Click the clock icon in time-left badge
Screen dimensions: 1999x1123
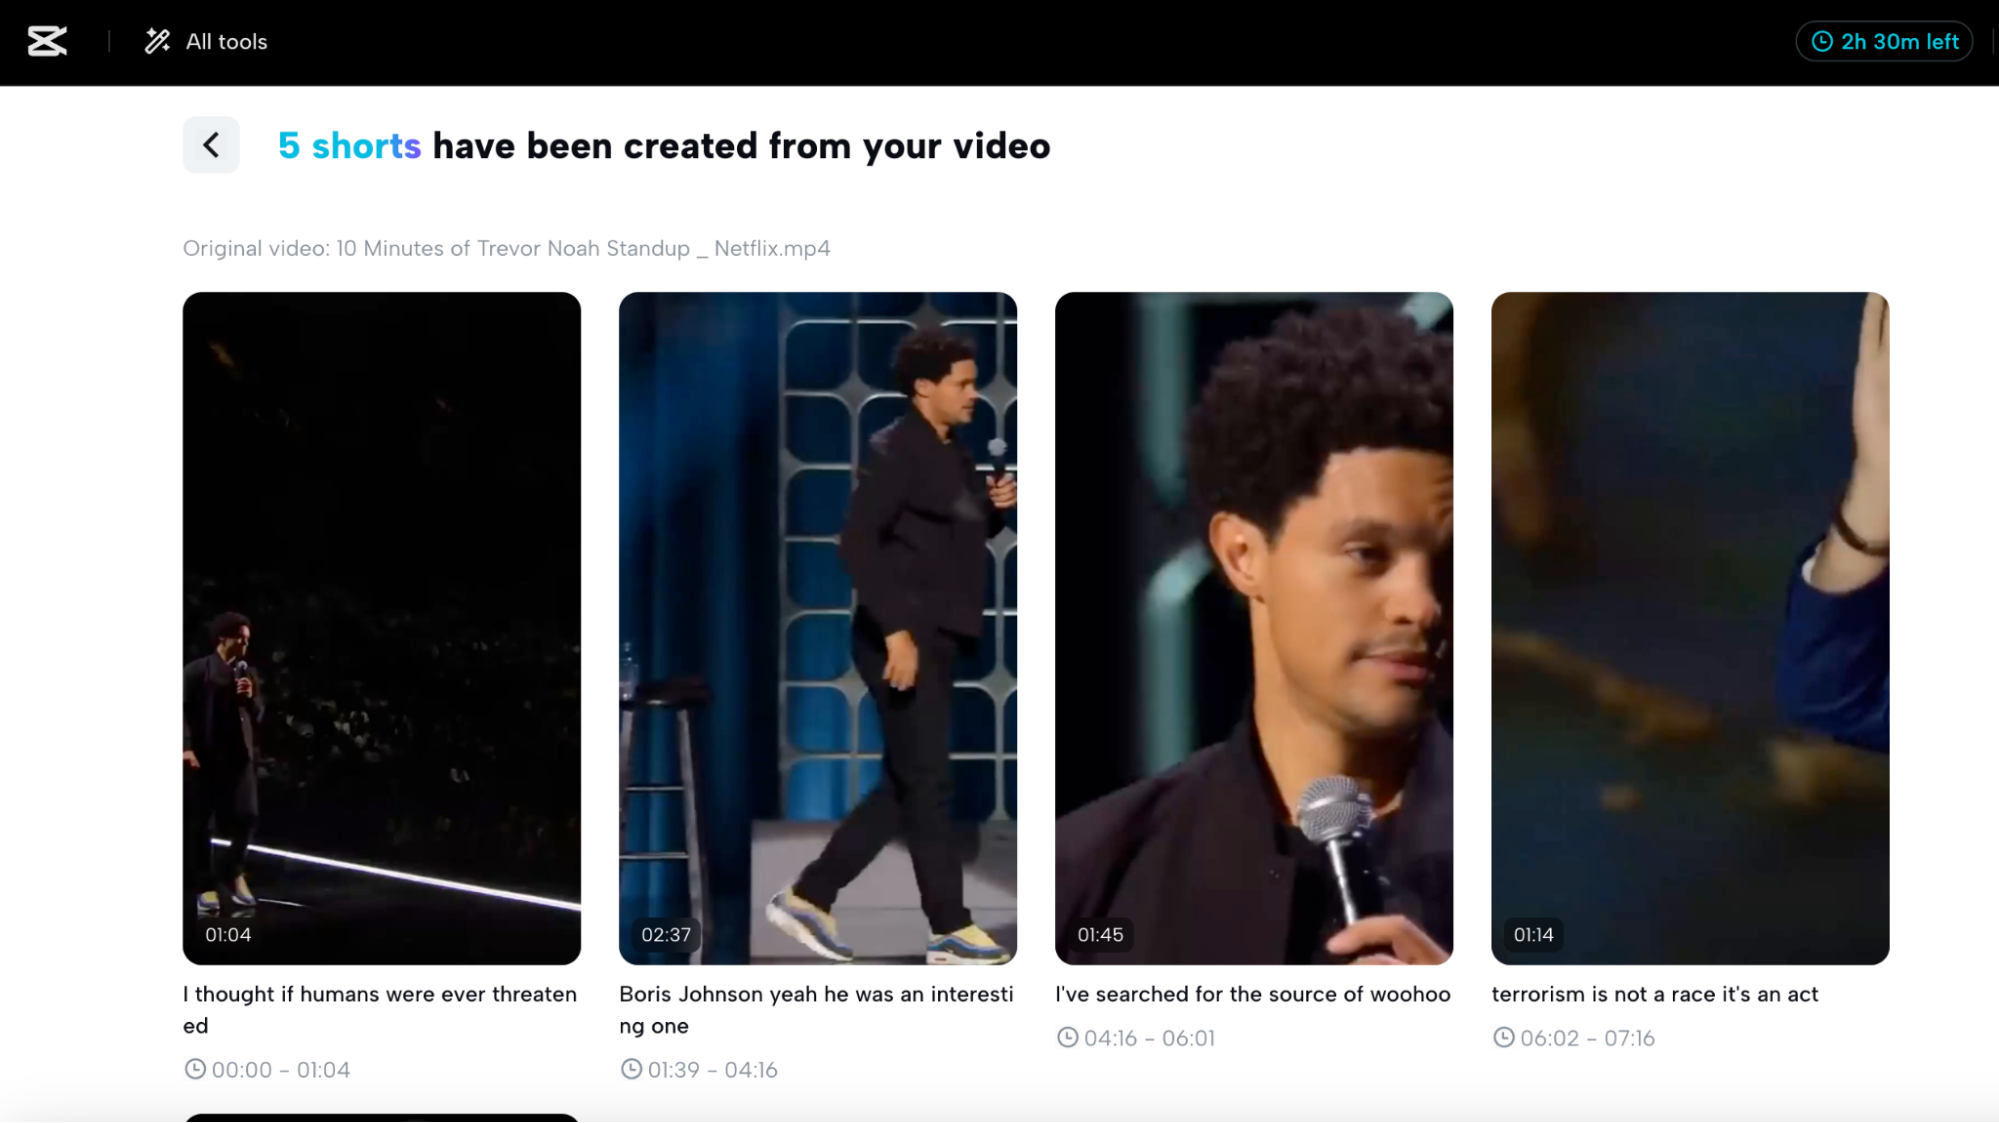point(1822,41)
